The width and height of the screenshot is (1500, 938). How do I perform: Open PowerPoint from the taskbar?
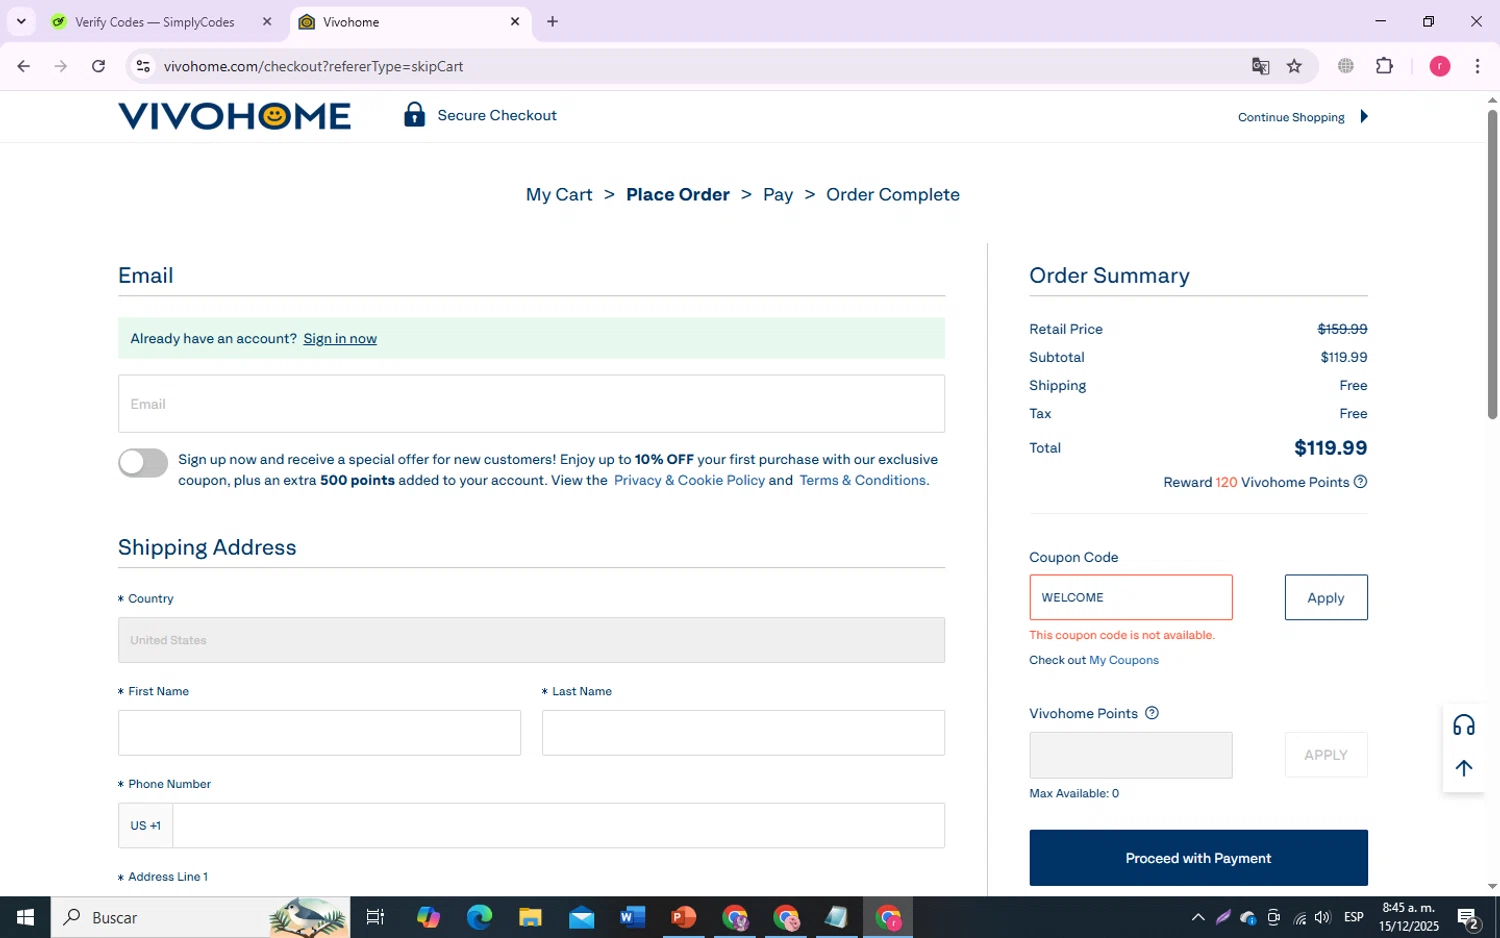click(x=683, y=917)
